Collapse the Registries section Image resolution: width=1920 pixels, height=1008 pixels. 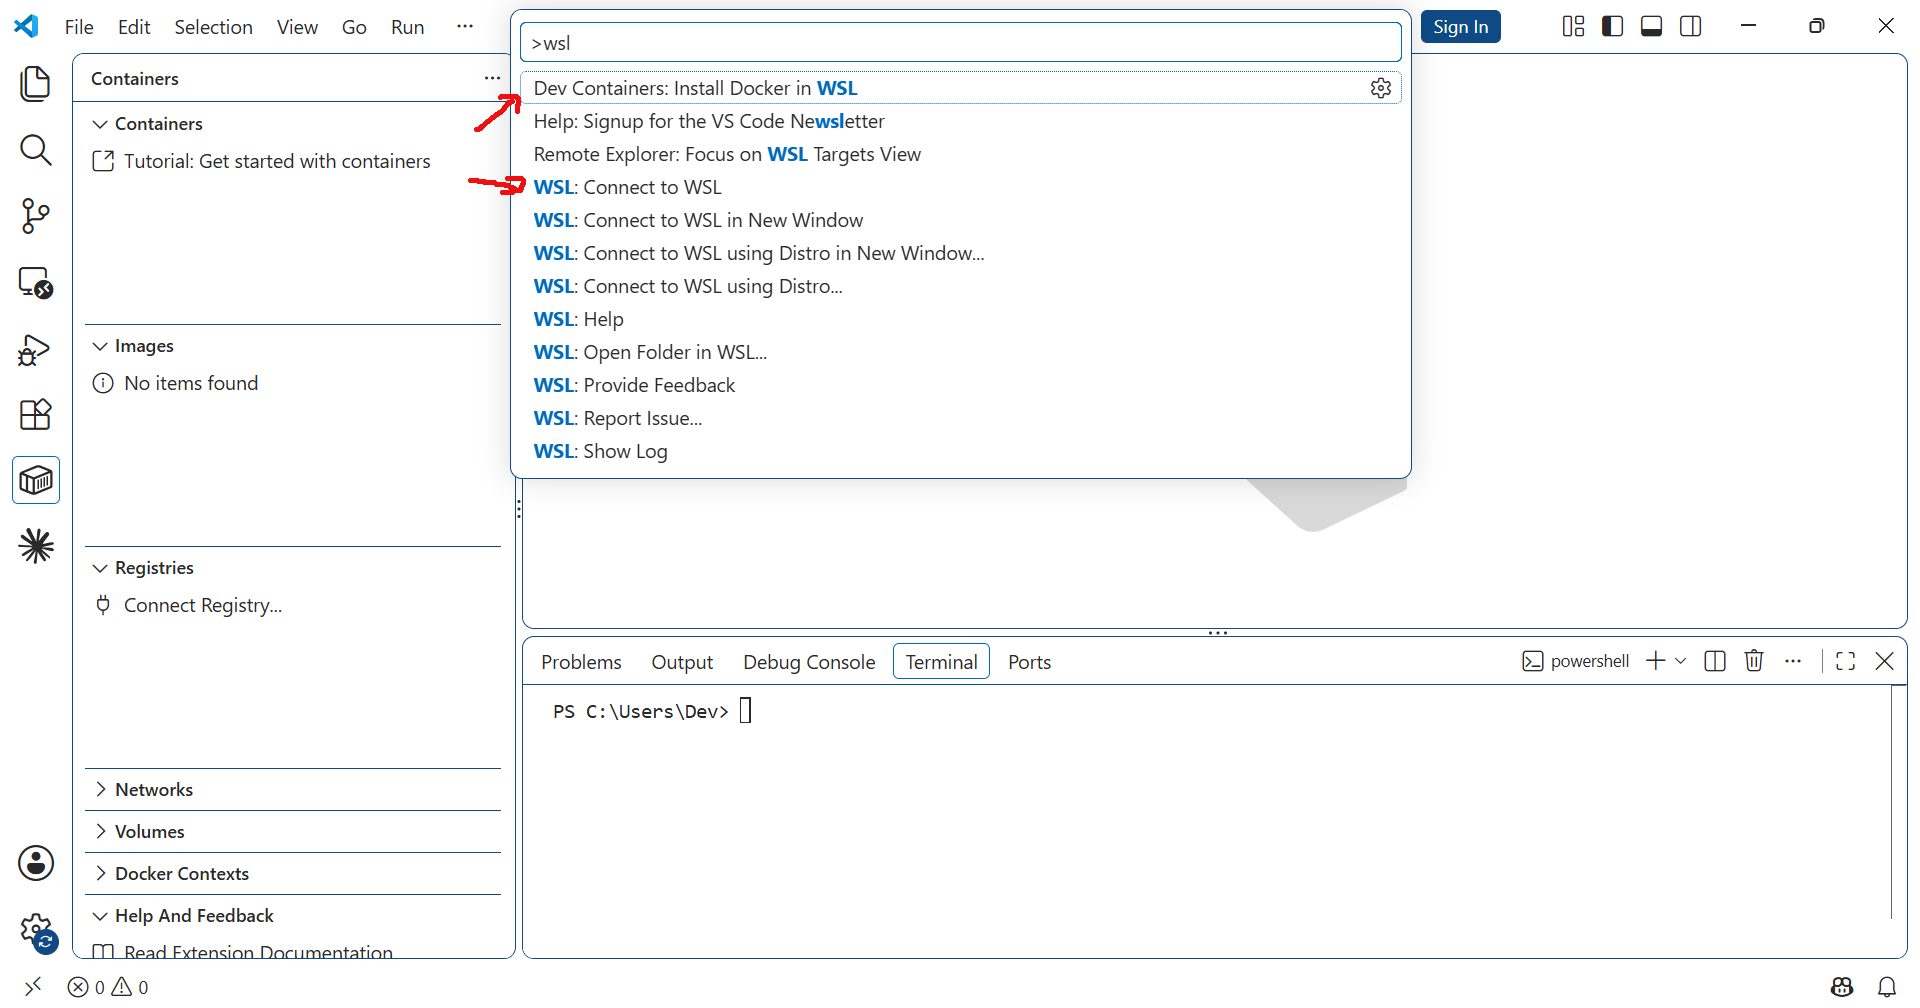[292, 568]
